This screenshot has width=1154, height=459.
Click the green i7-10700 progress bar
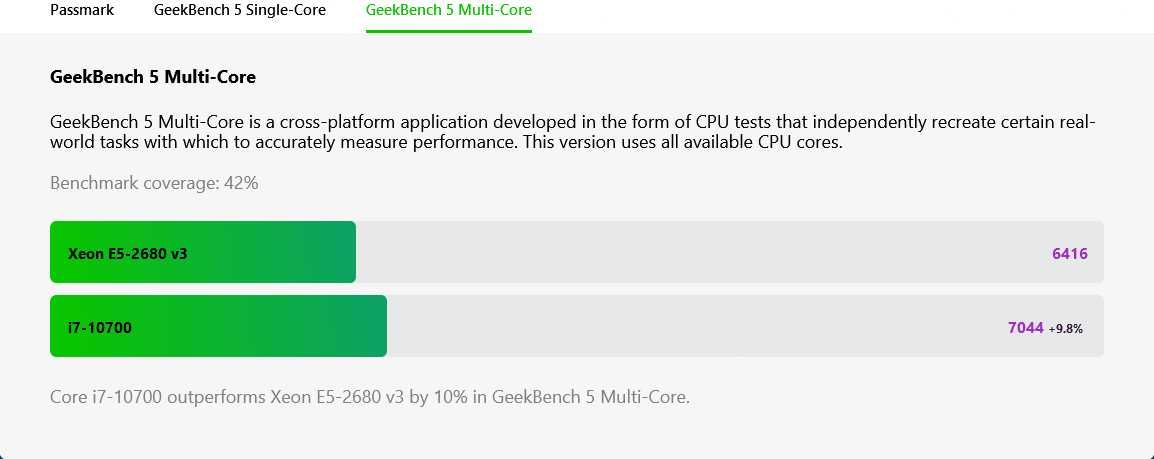pos(219,326)
